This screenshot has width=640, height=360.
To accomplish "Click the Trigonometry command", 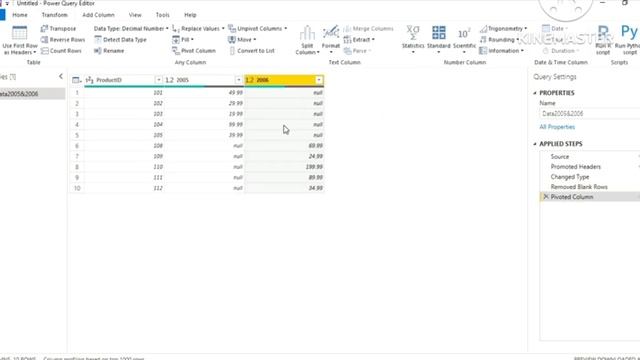I will [503, 29].
